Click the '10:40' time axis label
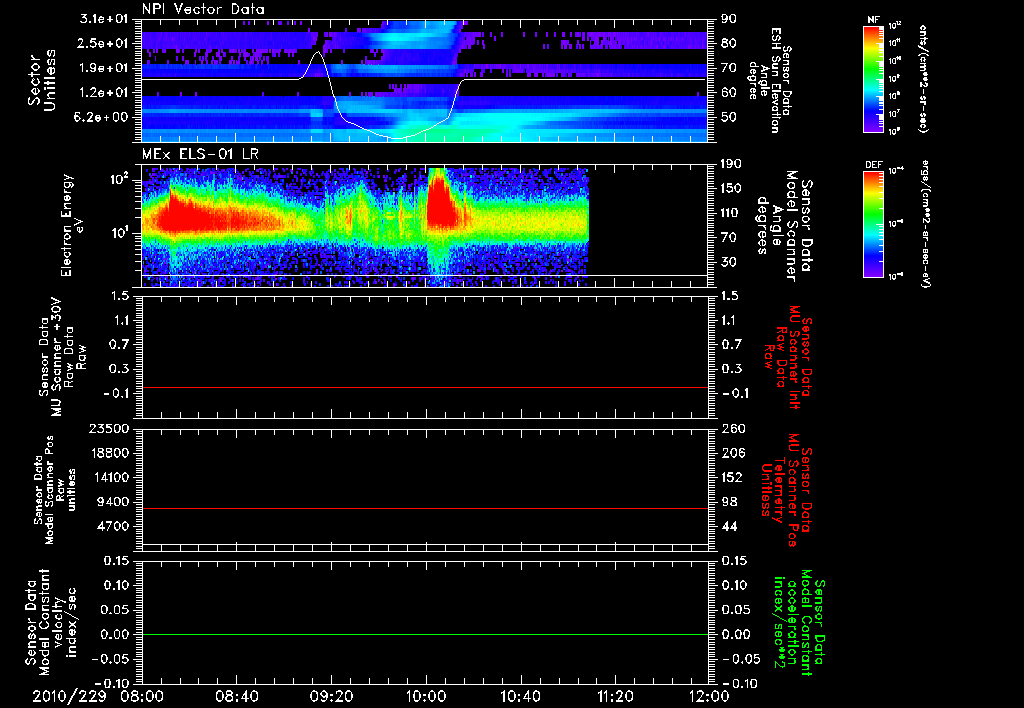 click(520, 696)
